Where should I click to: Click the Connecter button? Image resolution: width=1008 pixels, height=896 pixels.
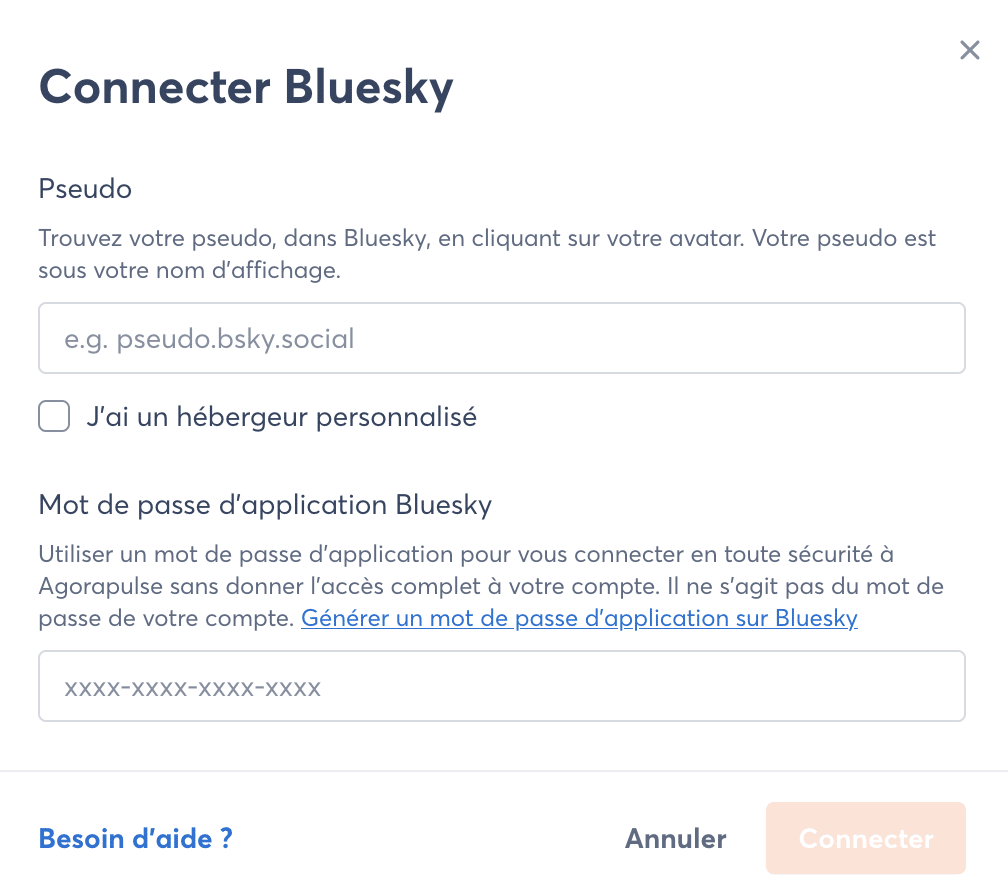865,838
